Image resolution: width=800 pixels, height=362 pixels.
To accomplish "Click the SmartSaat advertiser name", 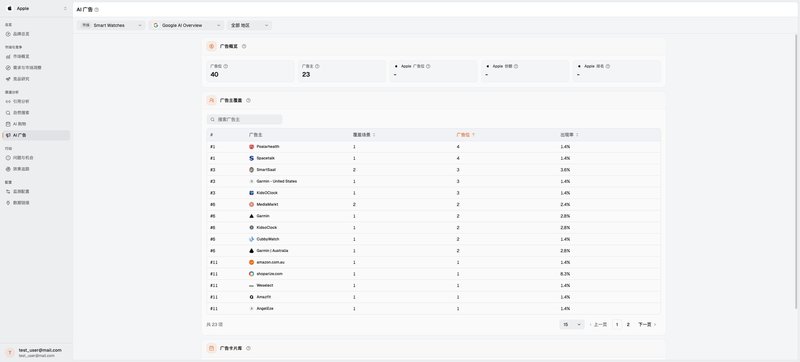I will 266,170.
